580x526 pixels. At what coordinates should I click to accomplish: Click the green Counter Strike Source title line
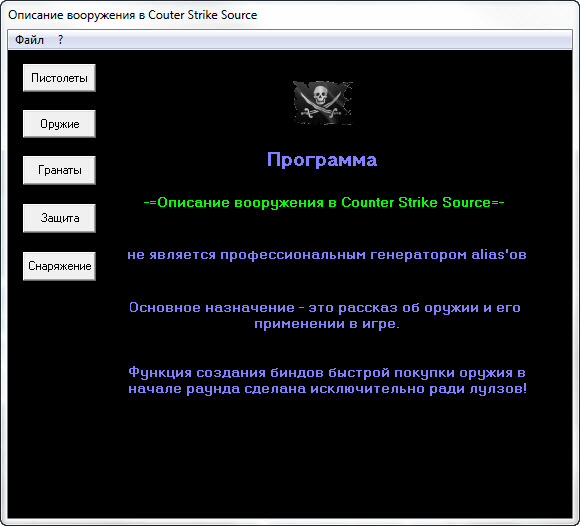coord(324,203)
